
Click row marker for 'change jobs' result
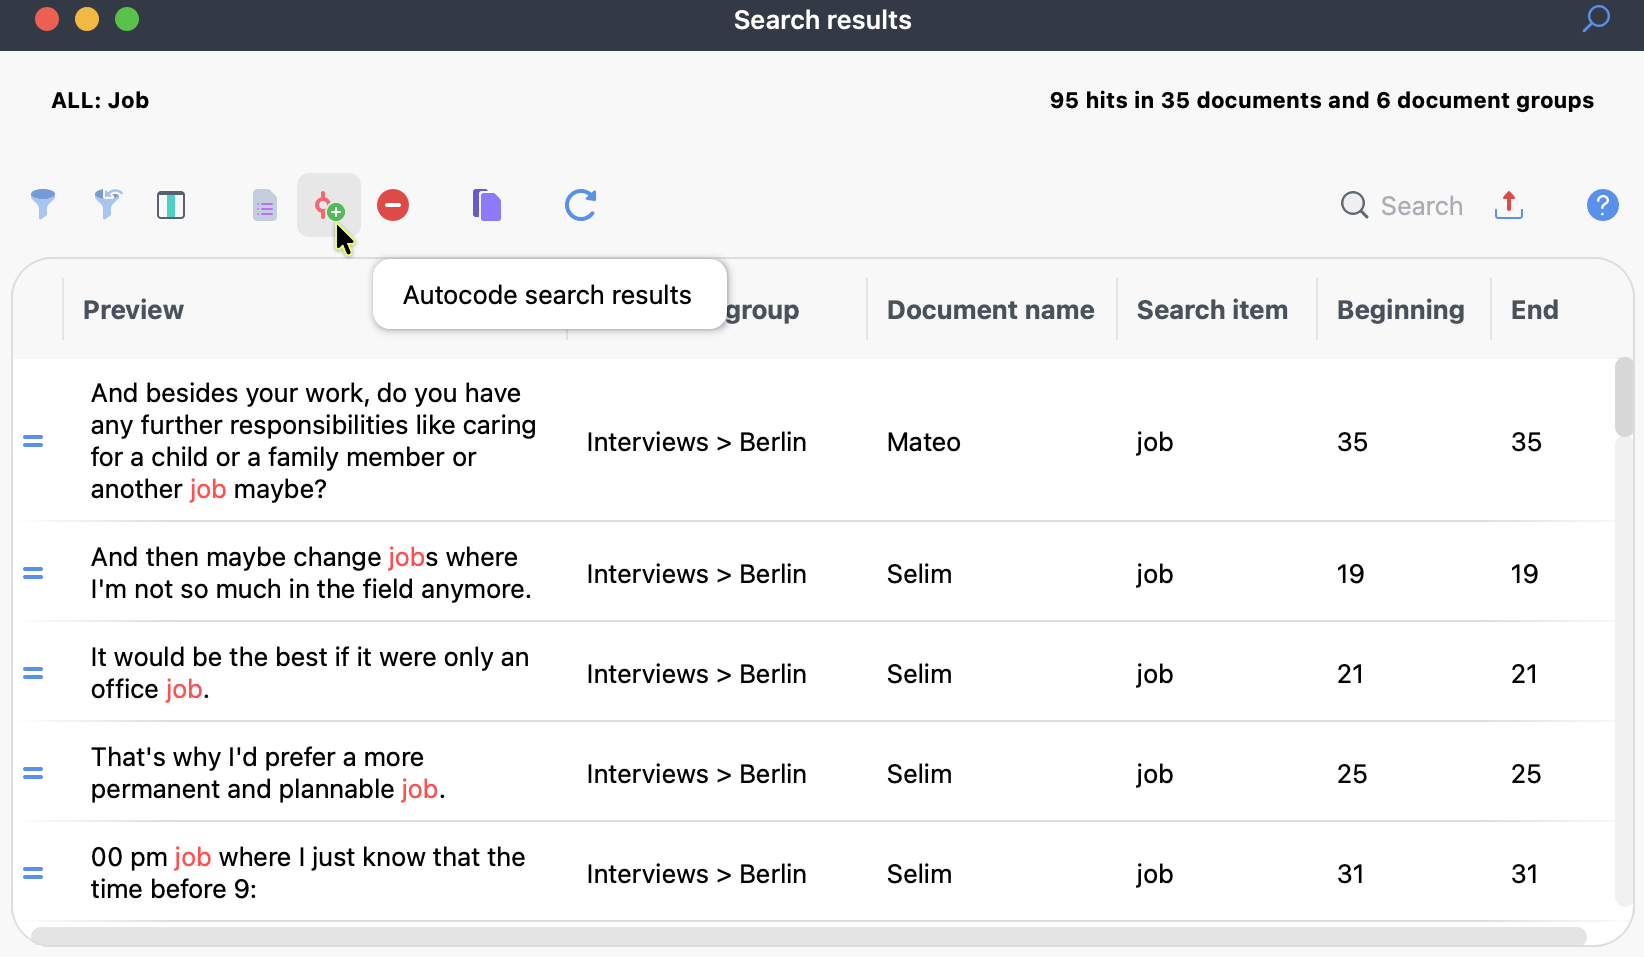33,573
